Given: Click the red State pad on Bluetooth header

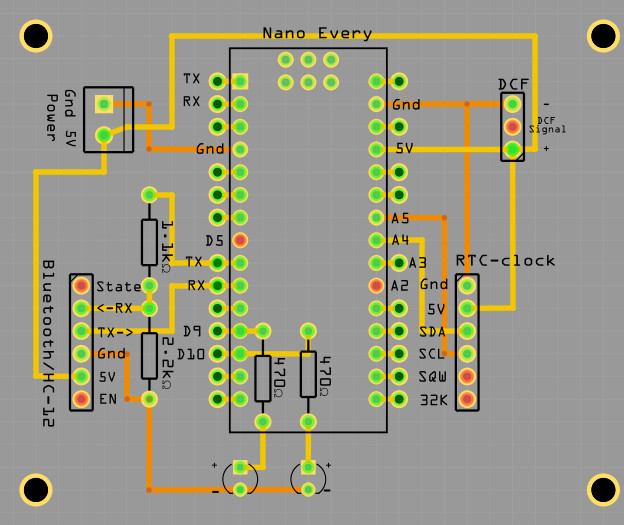Looking at the screenshot, I should point(81,285).
